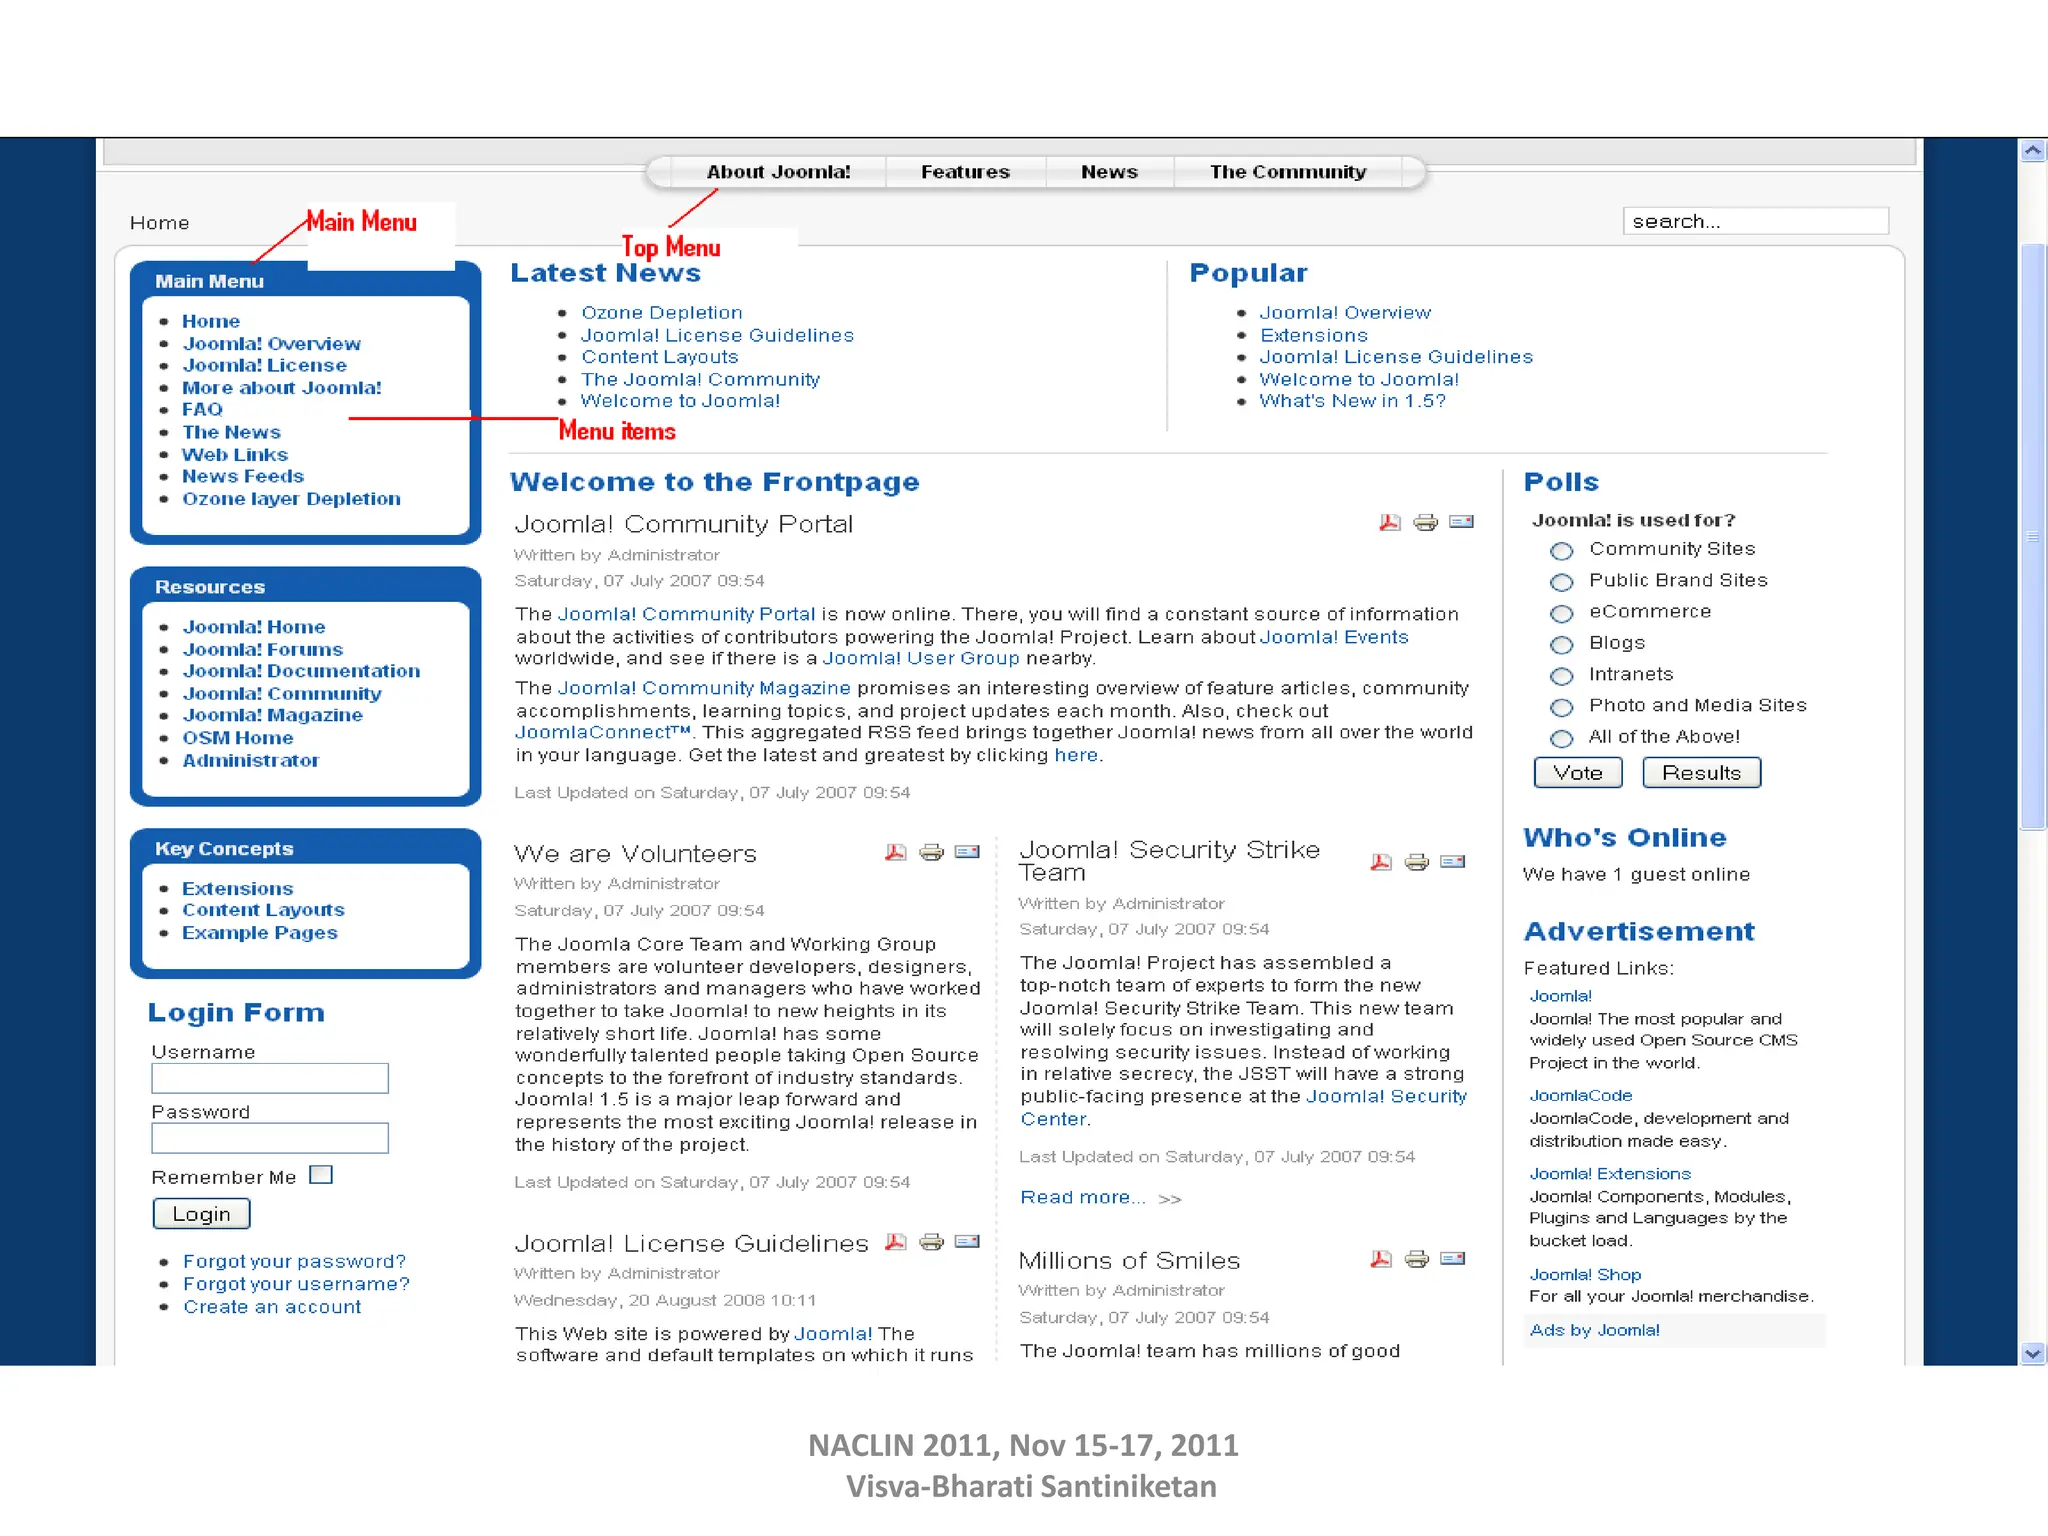2048x1536 pixels.
Task: Print the Joomla! Security Strike Team article
Action: [x=1416, y=862]
